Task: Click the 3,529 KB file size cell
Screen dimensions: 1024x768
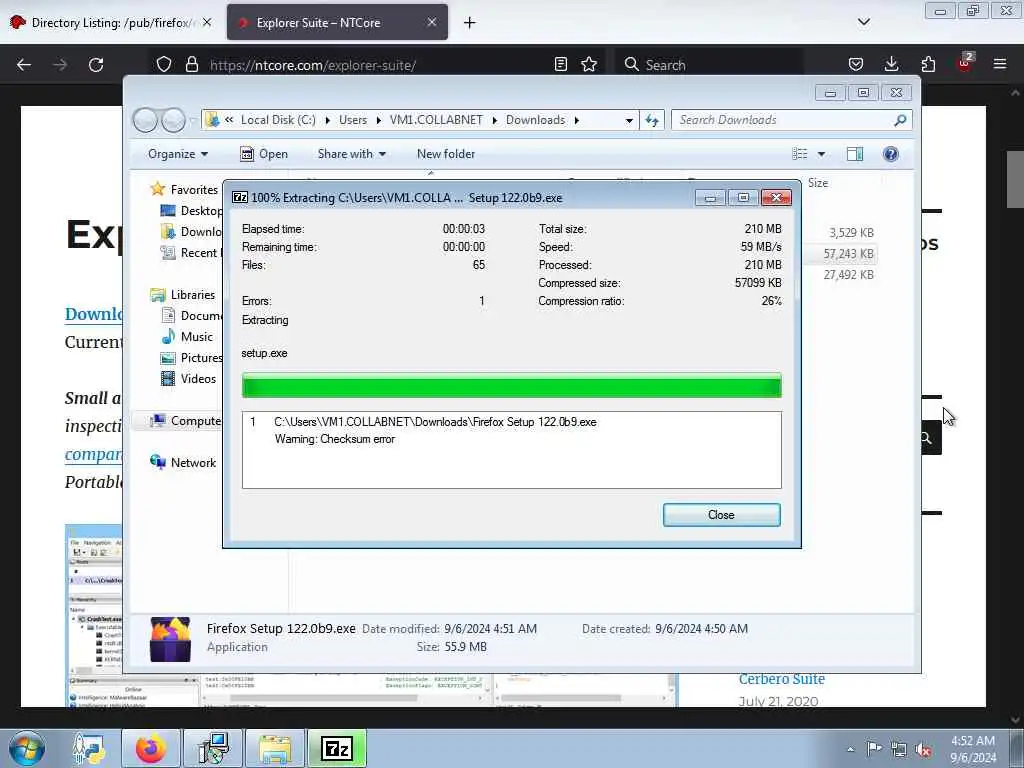Action: tap(851, 232)
